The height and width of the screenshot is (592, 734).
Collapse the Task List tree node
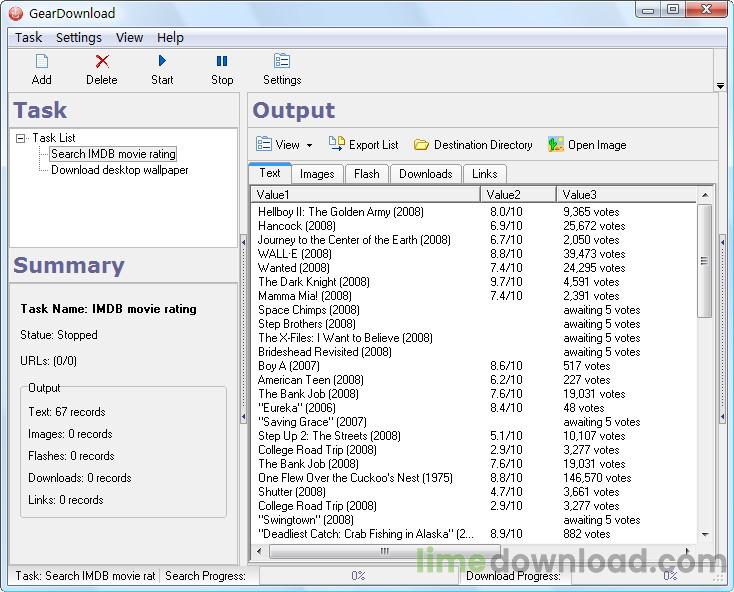point(20,138)
